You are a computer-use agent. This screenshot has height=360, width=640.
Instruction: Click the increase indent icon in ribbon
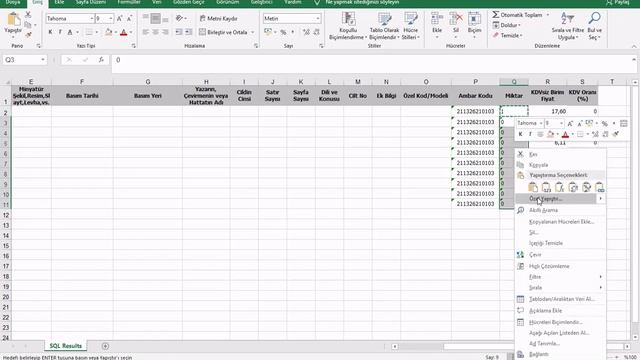pos(189,32)
